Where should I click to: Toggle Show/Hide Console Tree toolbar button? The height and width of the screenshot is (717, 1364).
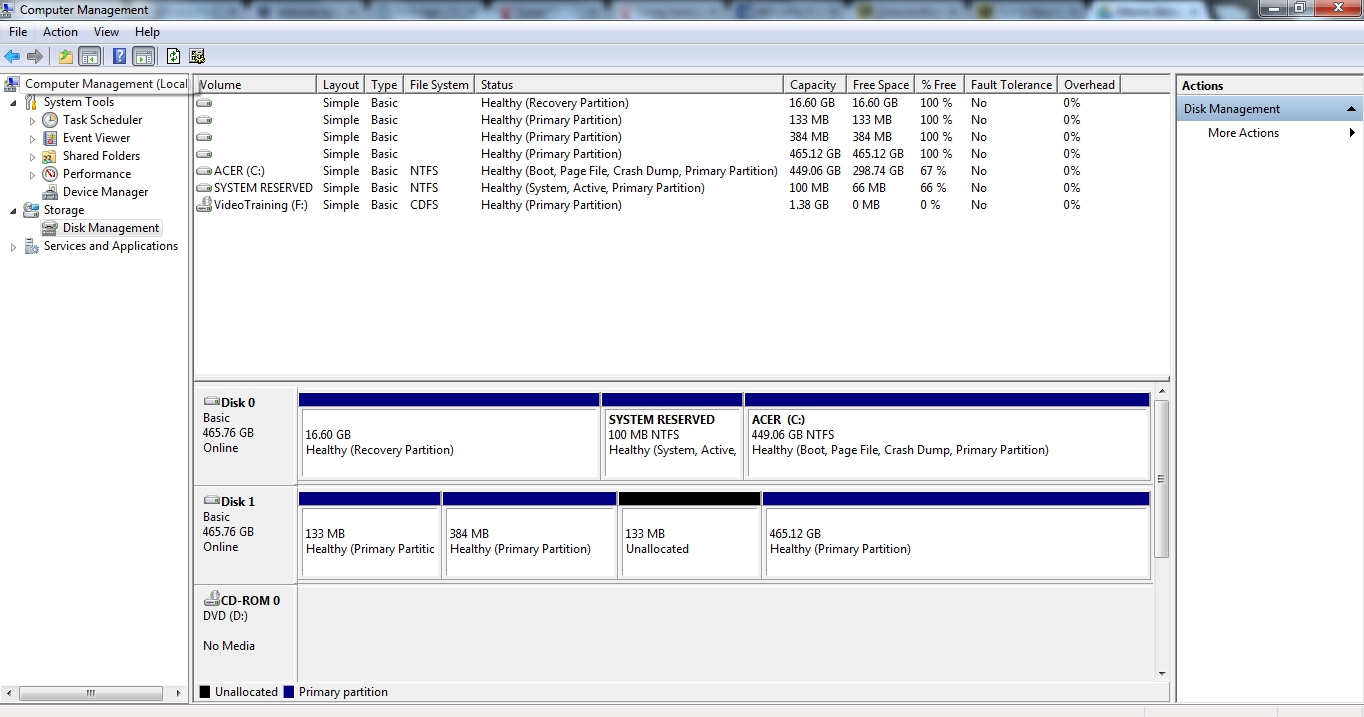coord(90,56)
